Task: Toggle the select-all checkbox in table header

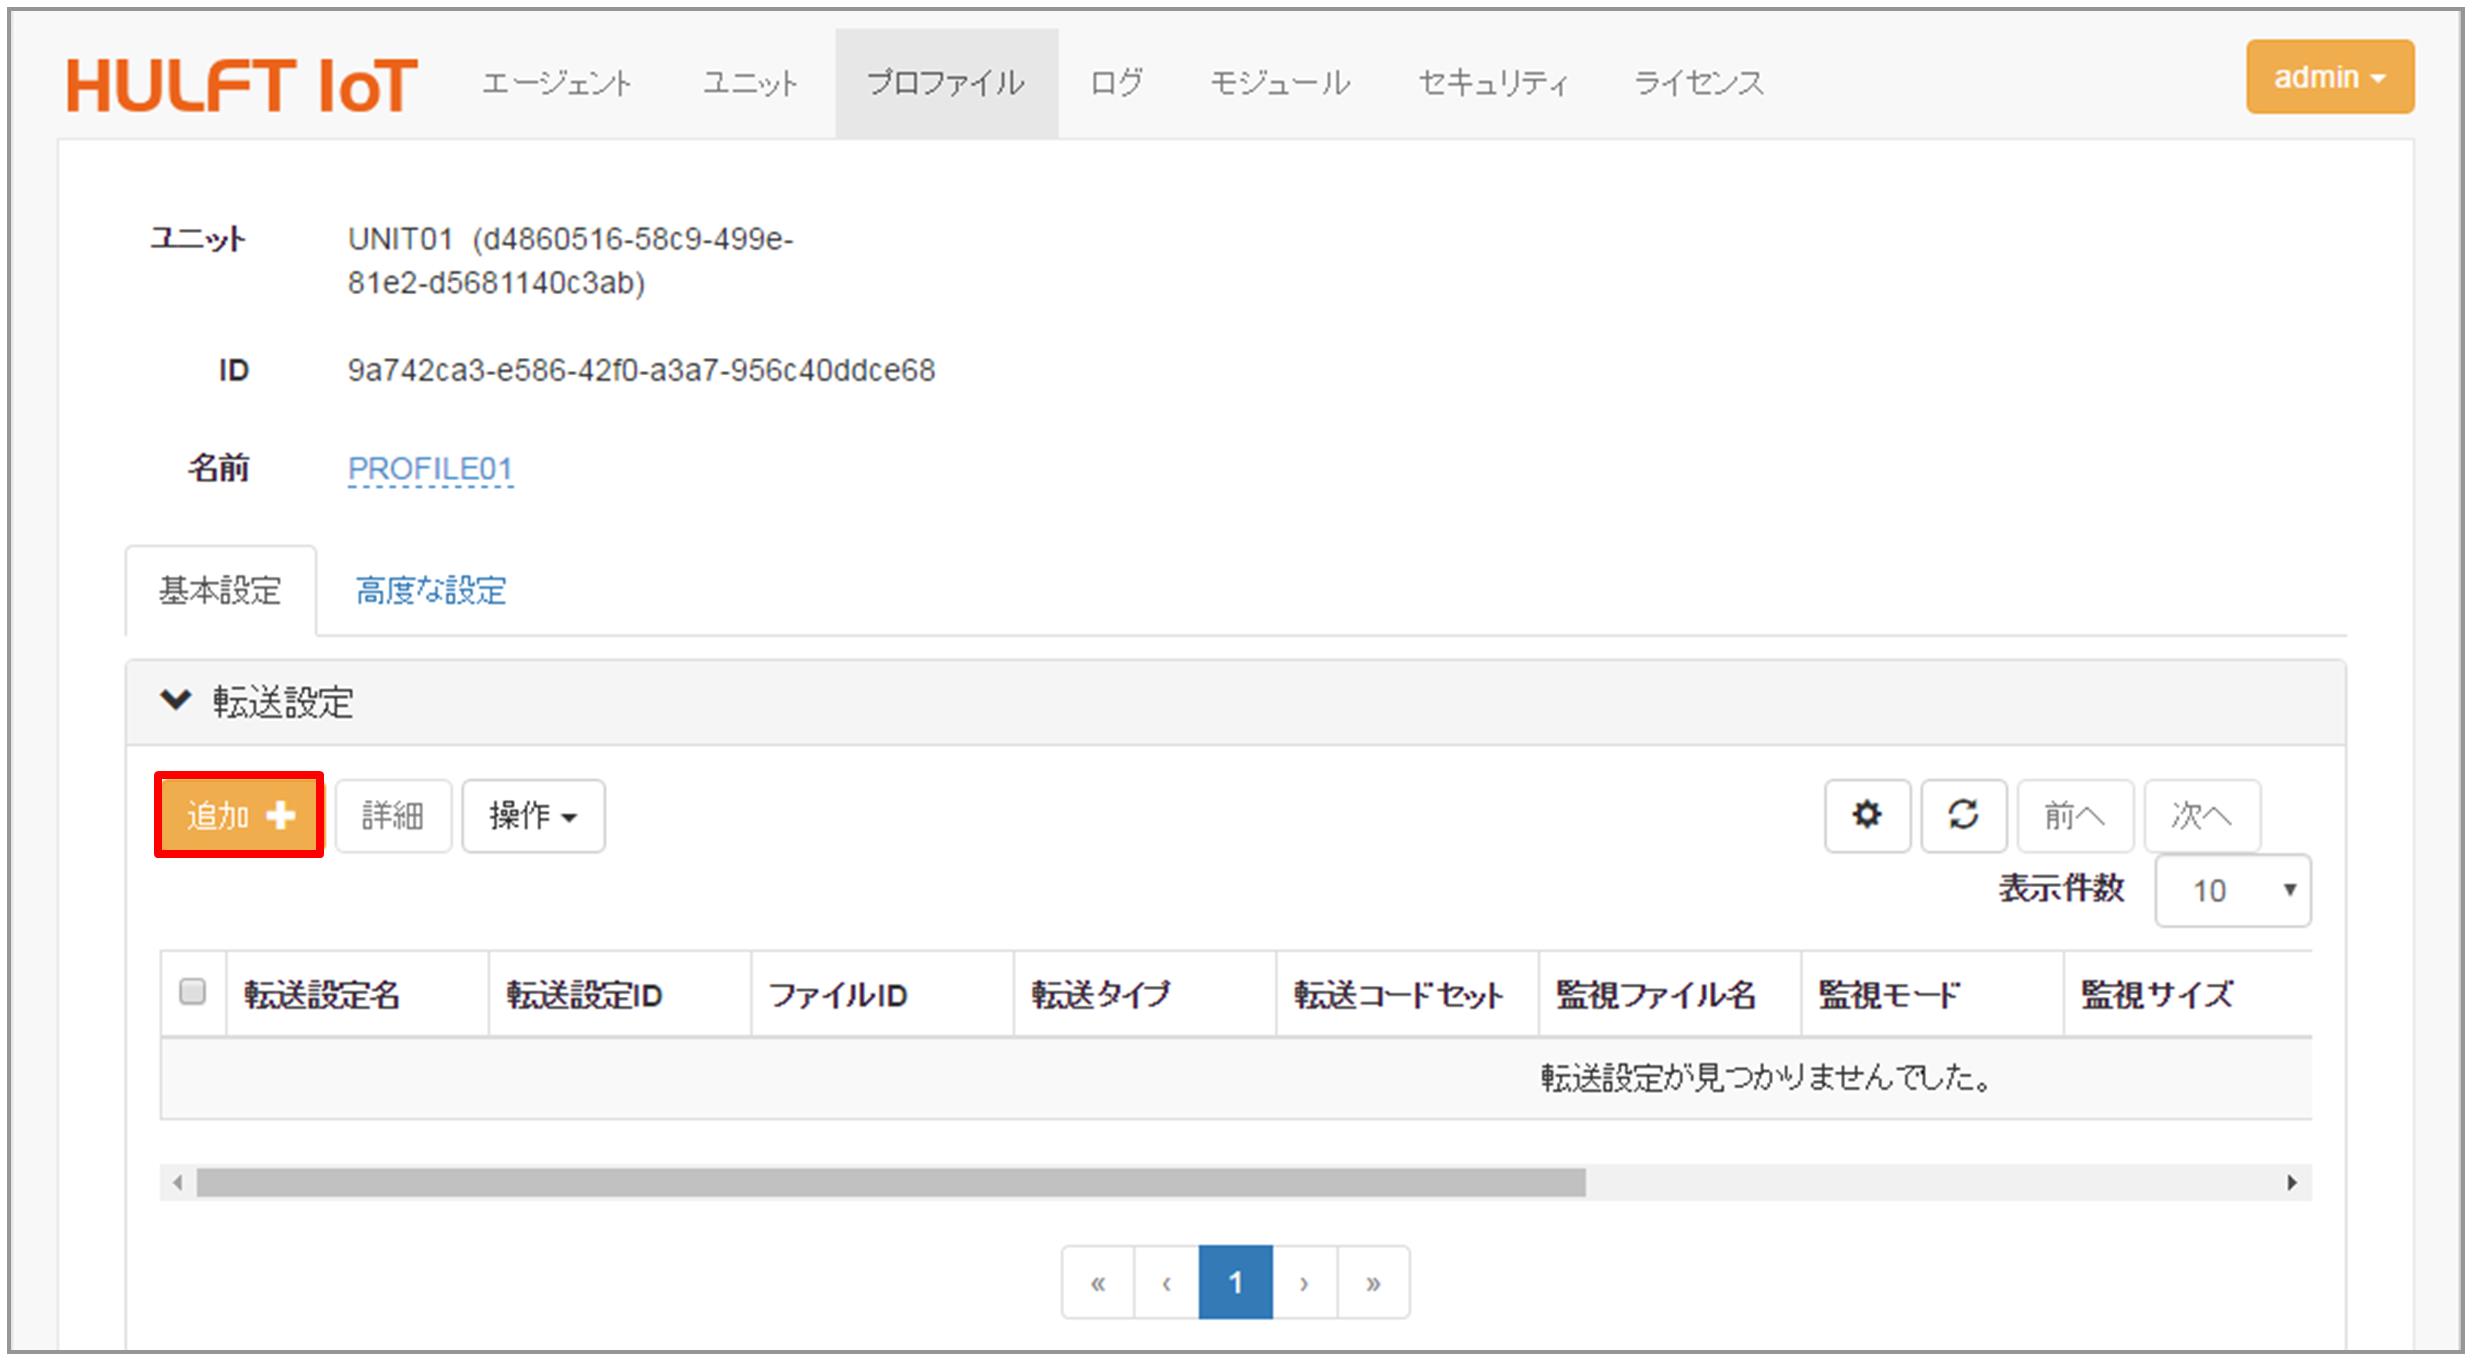Action: tap(192, 991)
